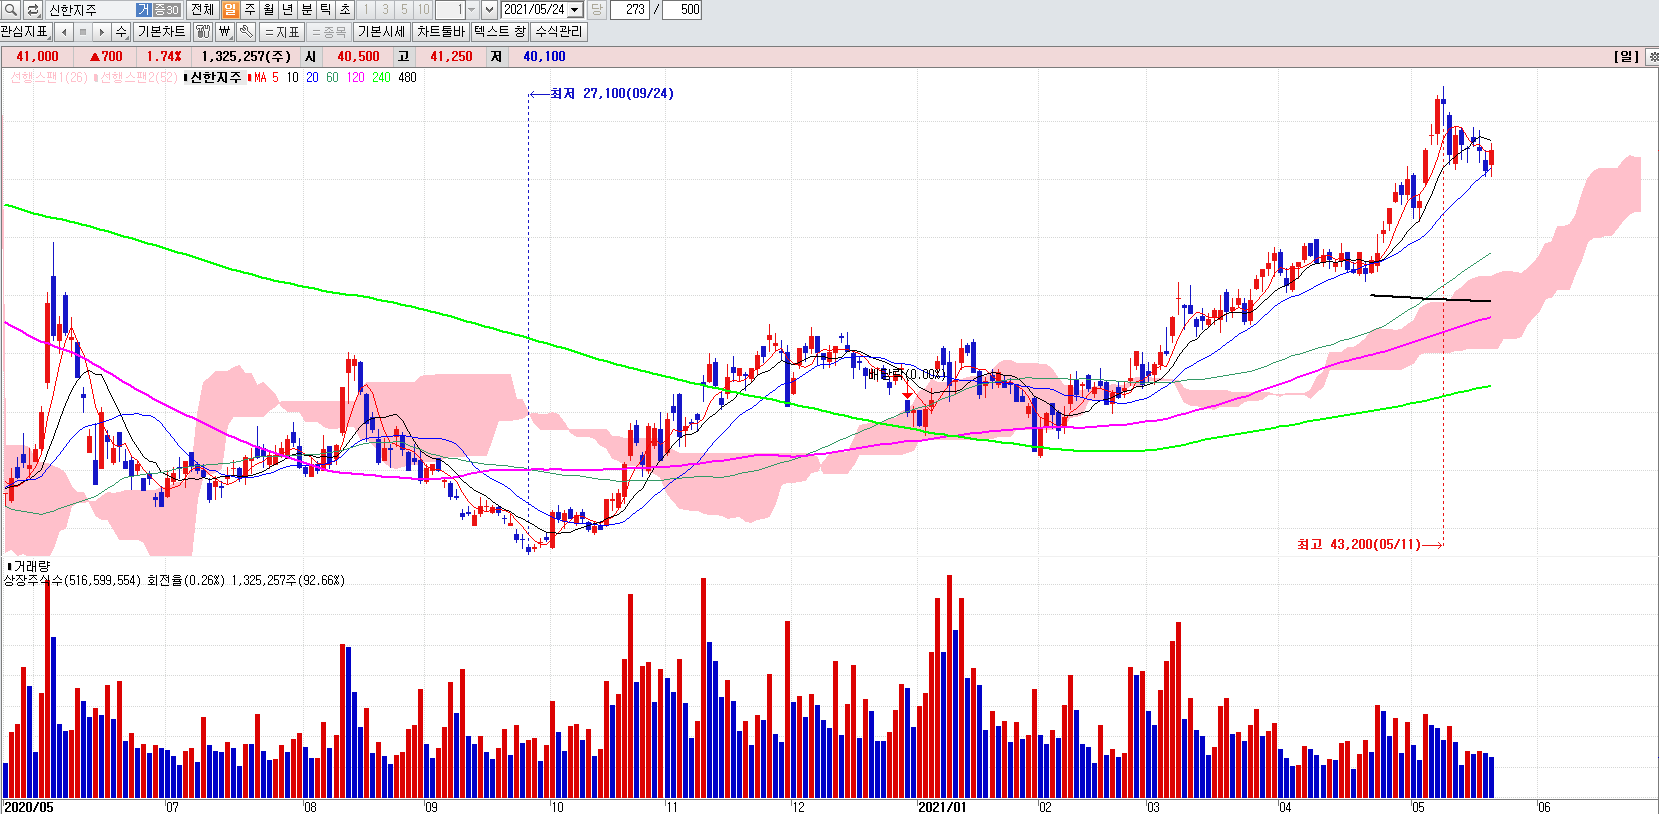This screenshot has width=1659, height=814.
Task: Select the 전체 range button
Action: pos(202,9)
